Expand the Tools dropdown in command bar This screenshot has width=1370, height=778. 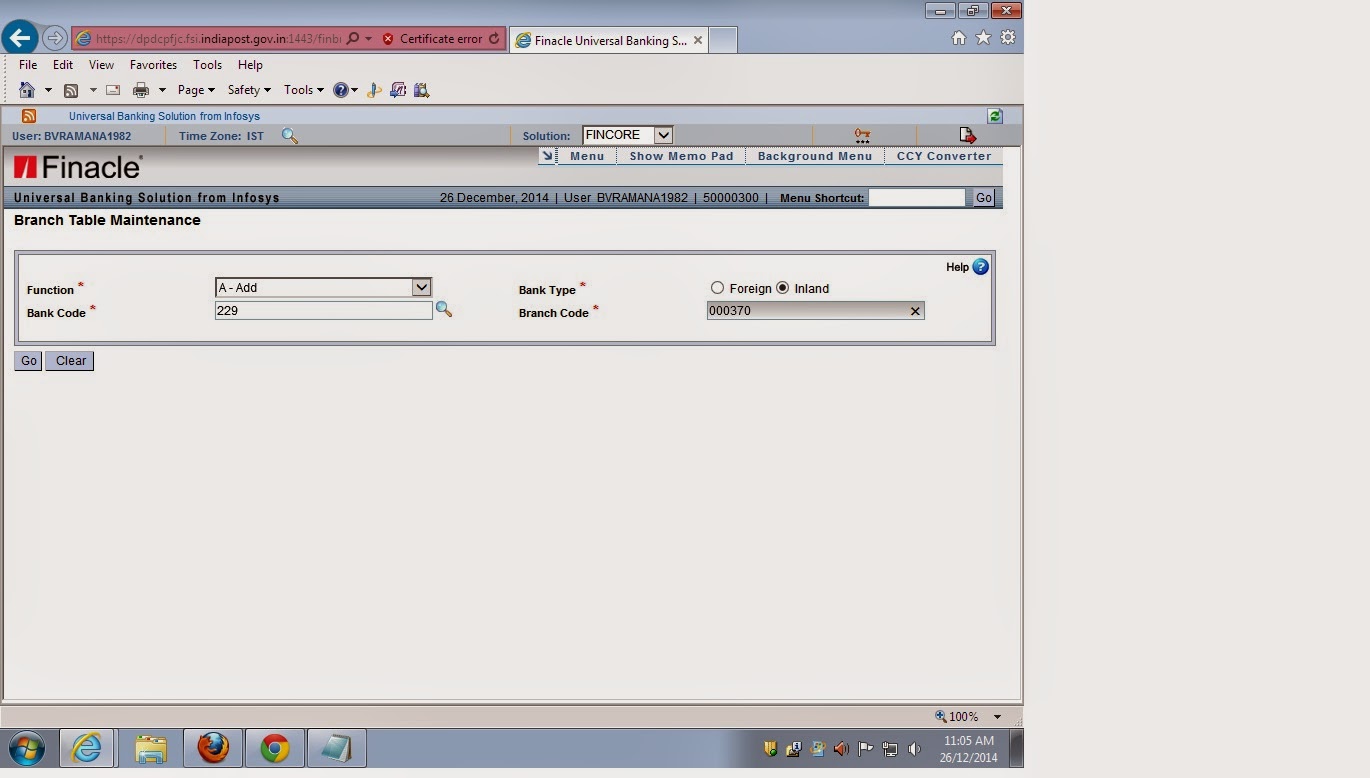click(x=303, y=90)
